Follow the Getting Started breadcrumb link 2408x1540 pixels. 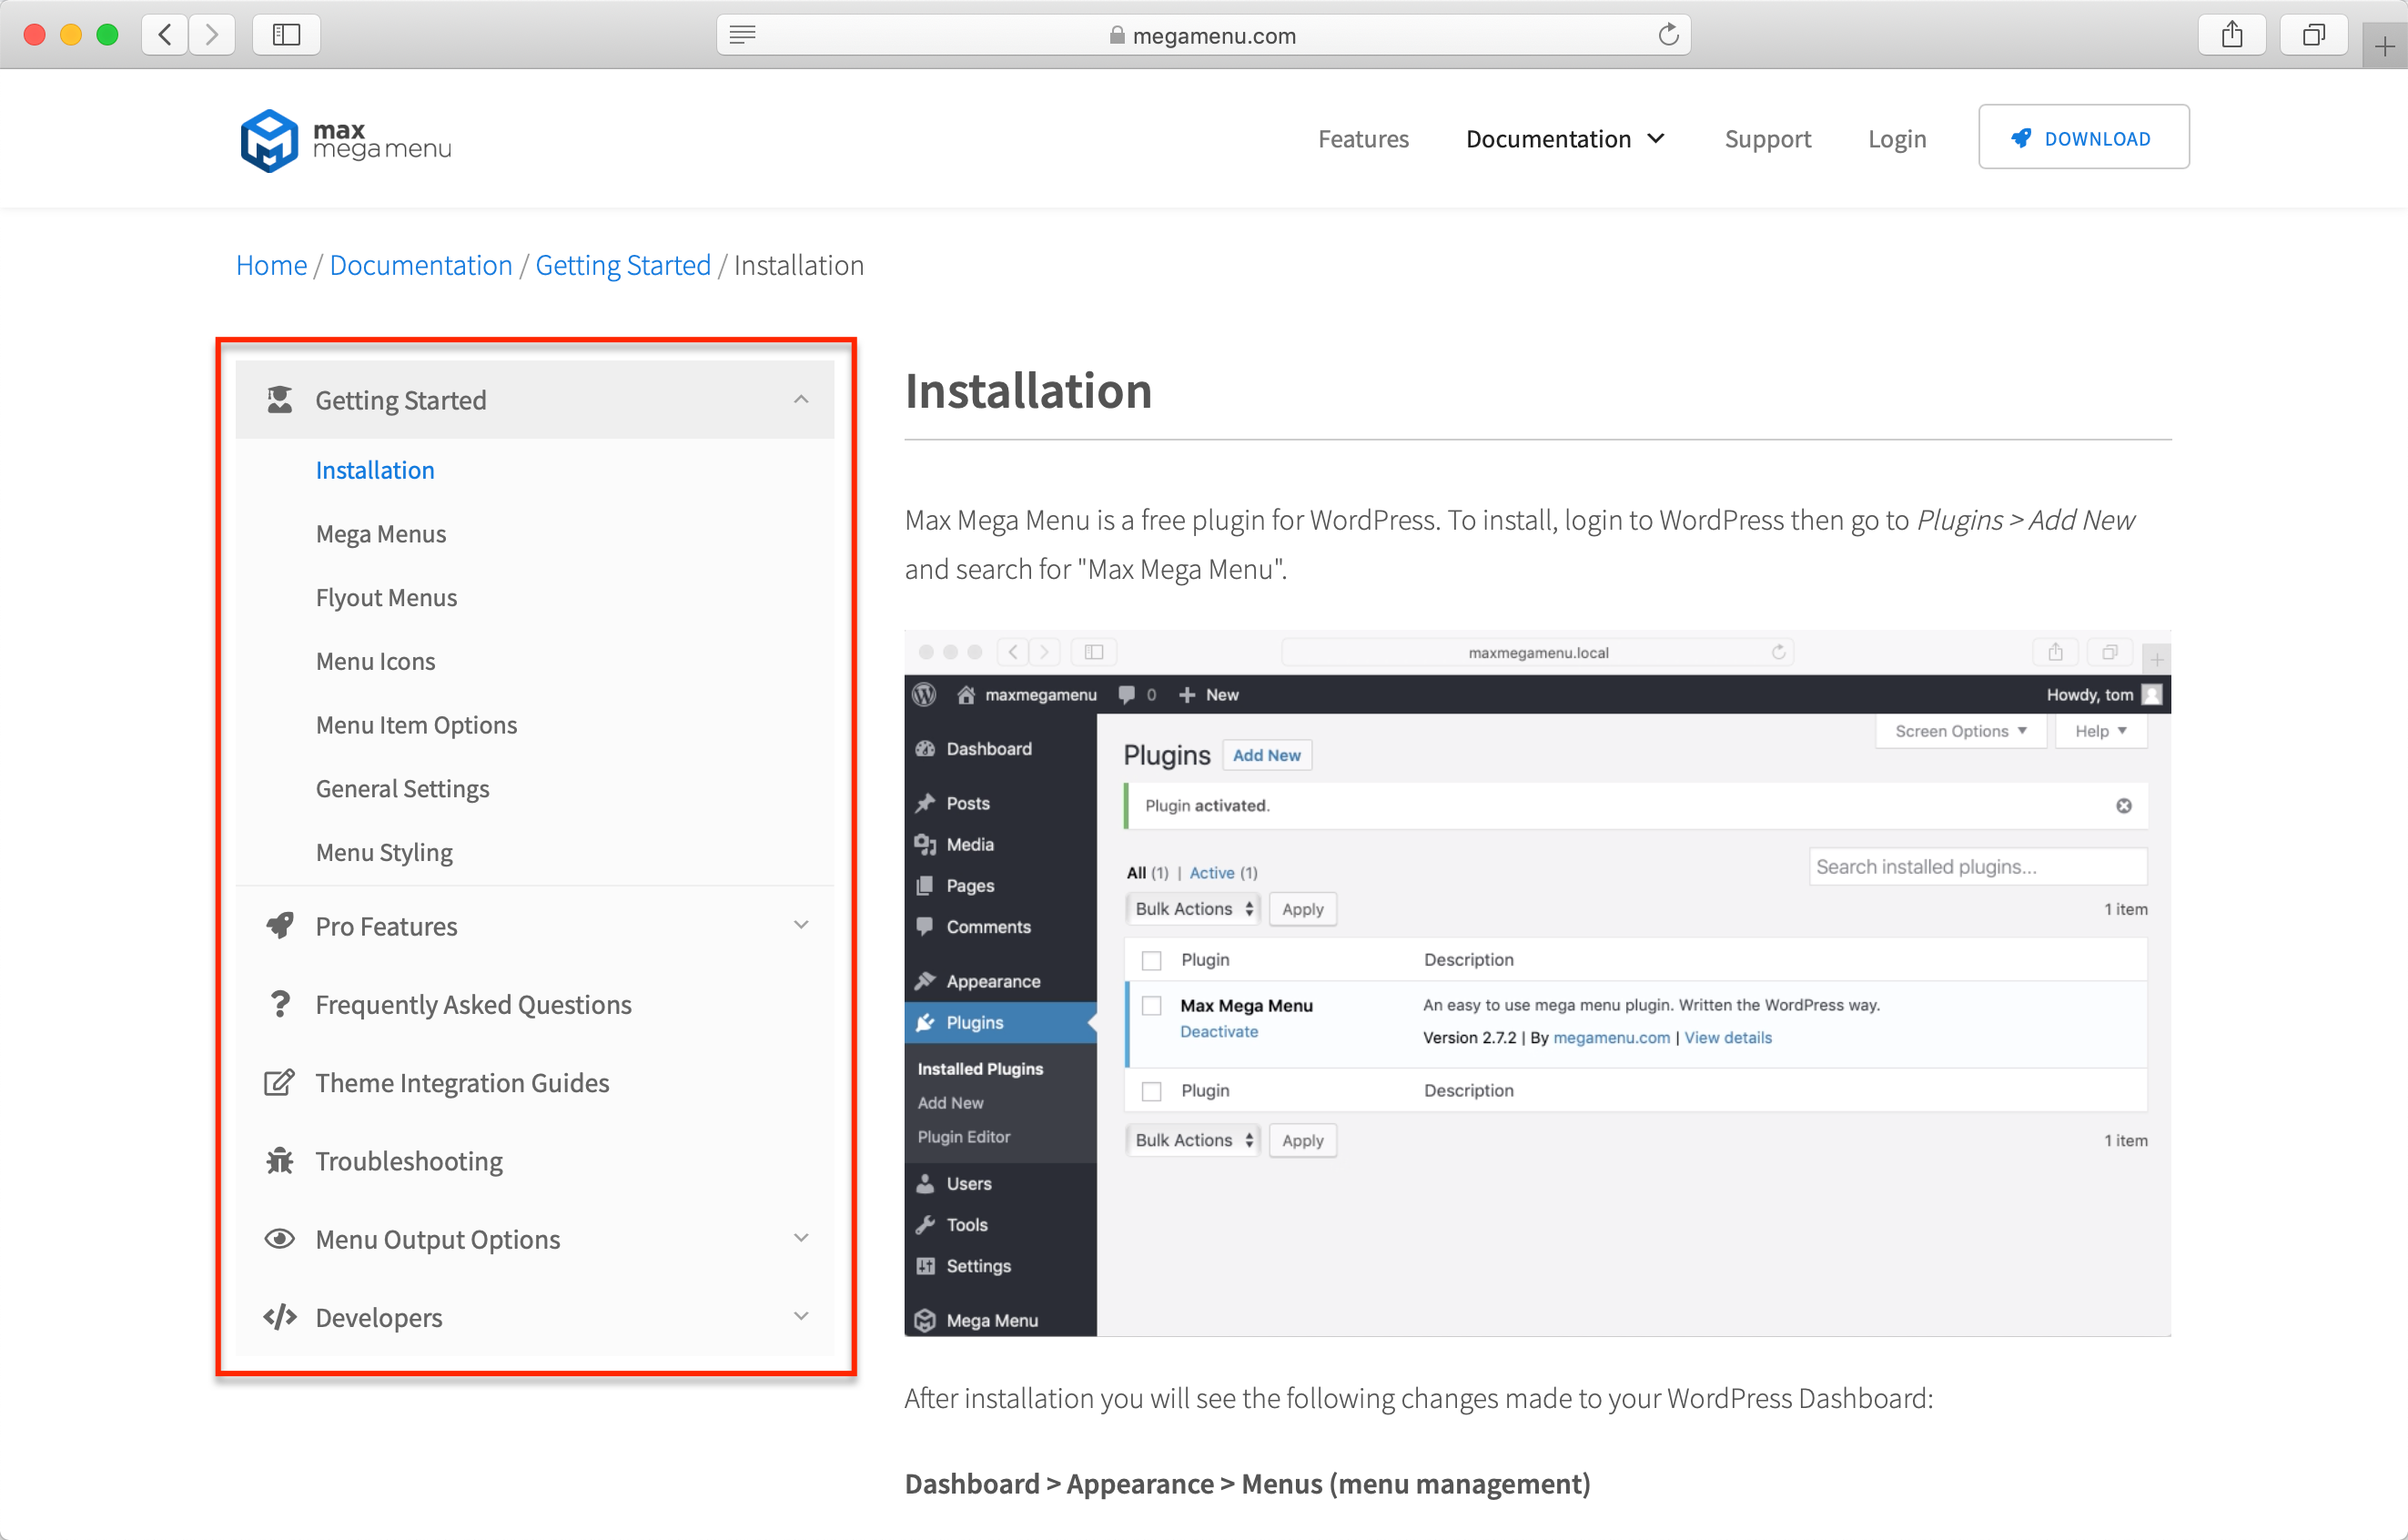(x=623, y=265)
